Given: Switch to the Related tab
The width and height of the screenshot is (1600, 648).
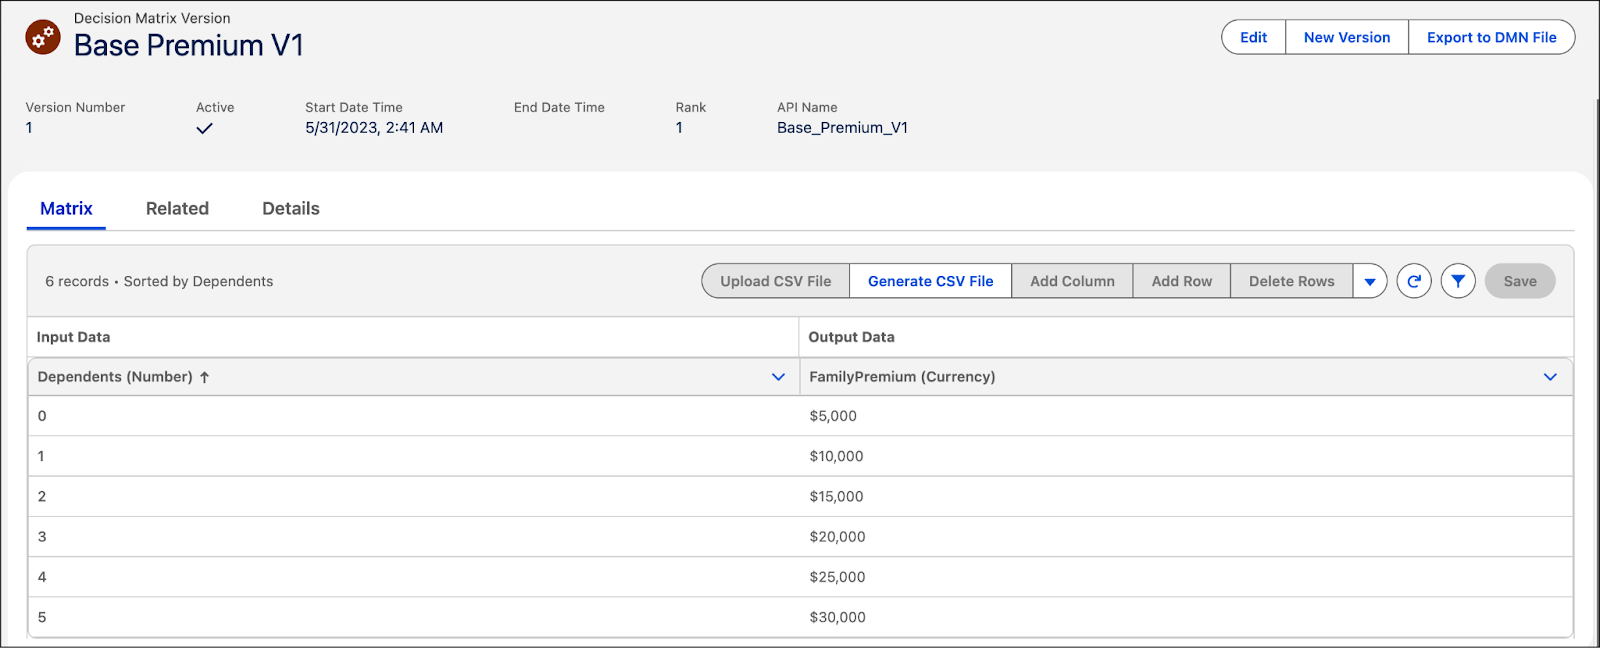Looking at the screenshot, I should (177, 208).
